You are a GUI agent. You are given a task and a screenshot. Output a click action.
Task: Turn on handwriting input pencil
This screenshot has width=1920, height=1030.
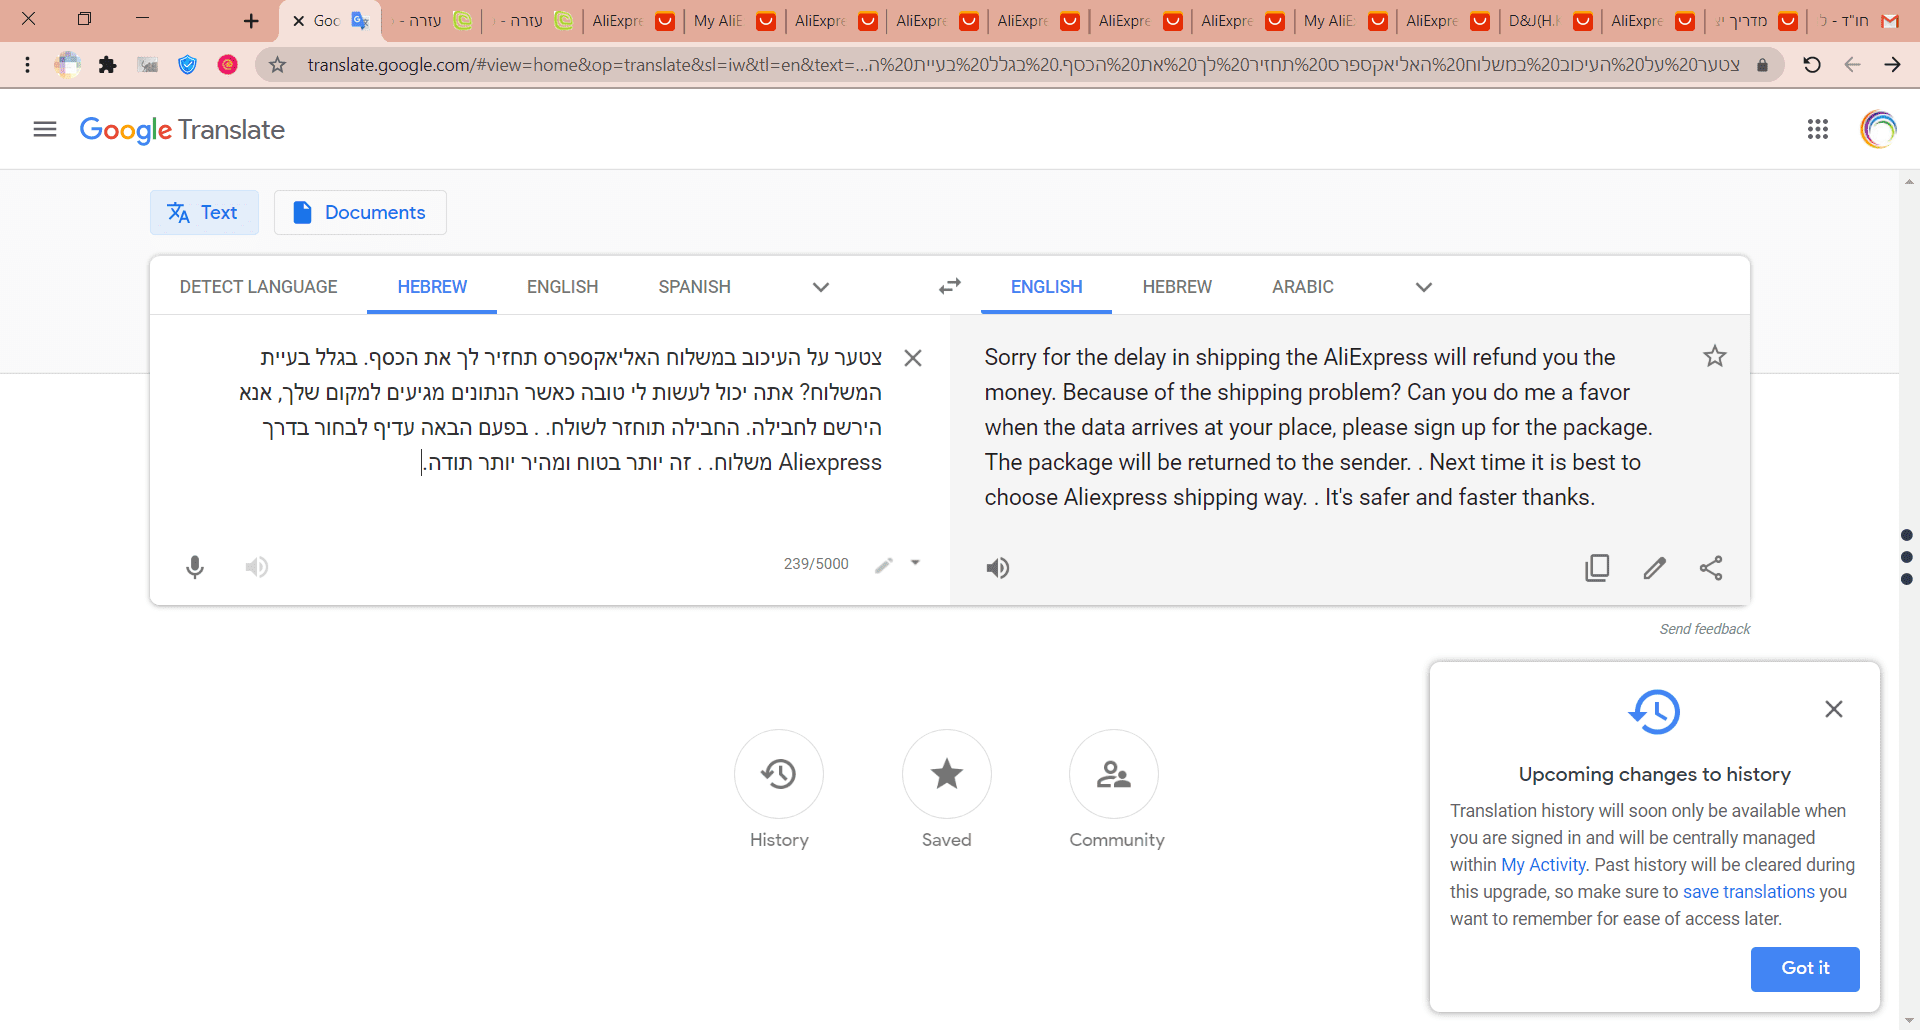pos(884,565)
